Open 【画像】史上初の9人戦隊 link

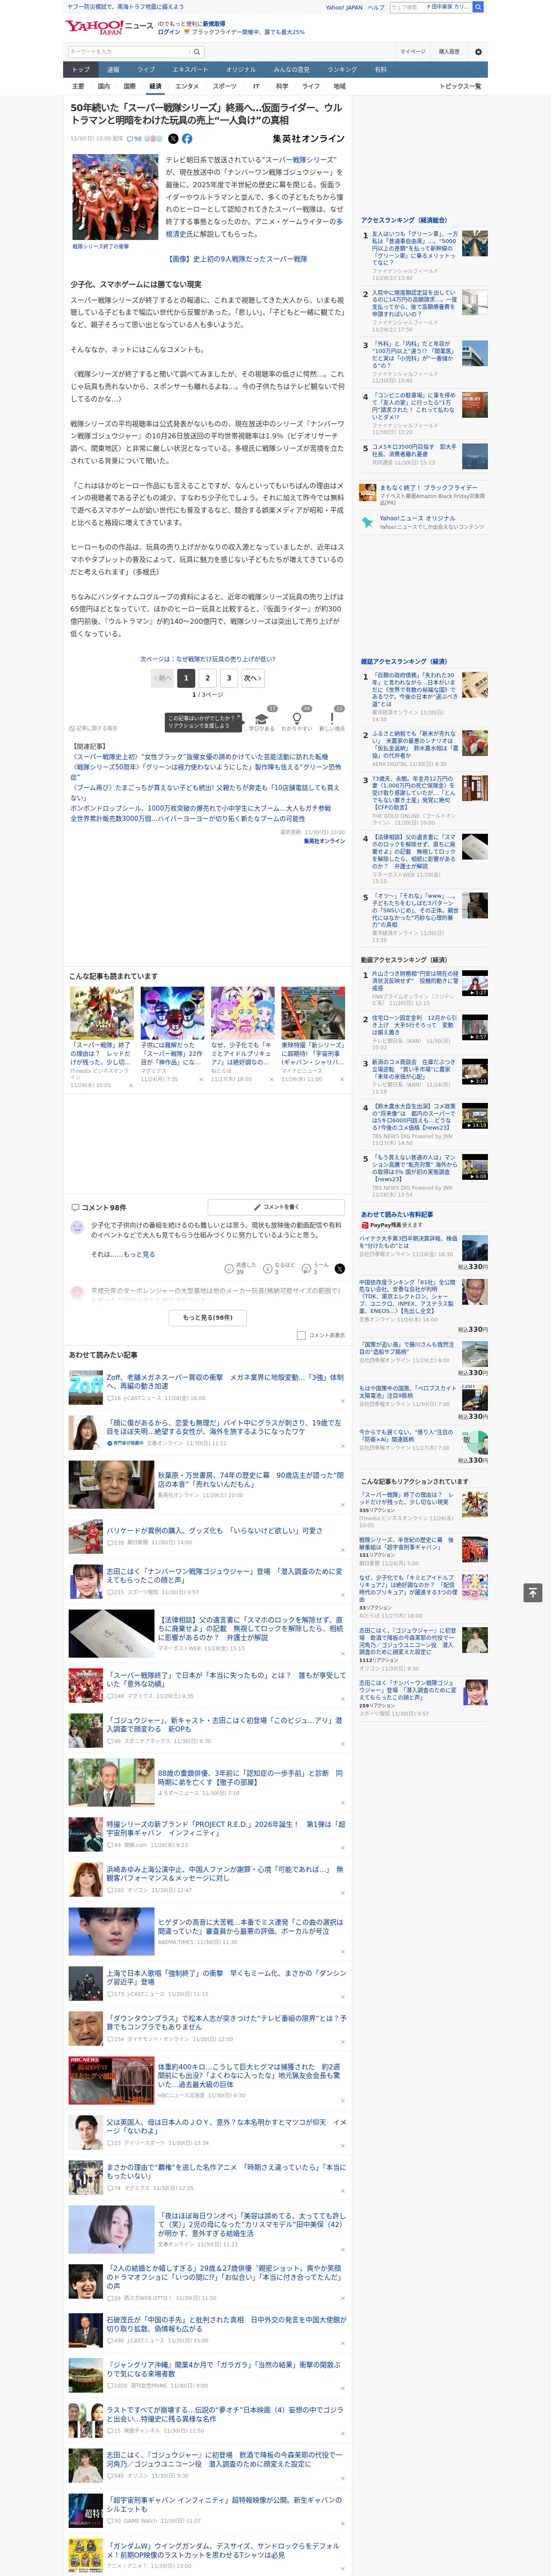pos(236,259)
